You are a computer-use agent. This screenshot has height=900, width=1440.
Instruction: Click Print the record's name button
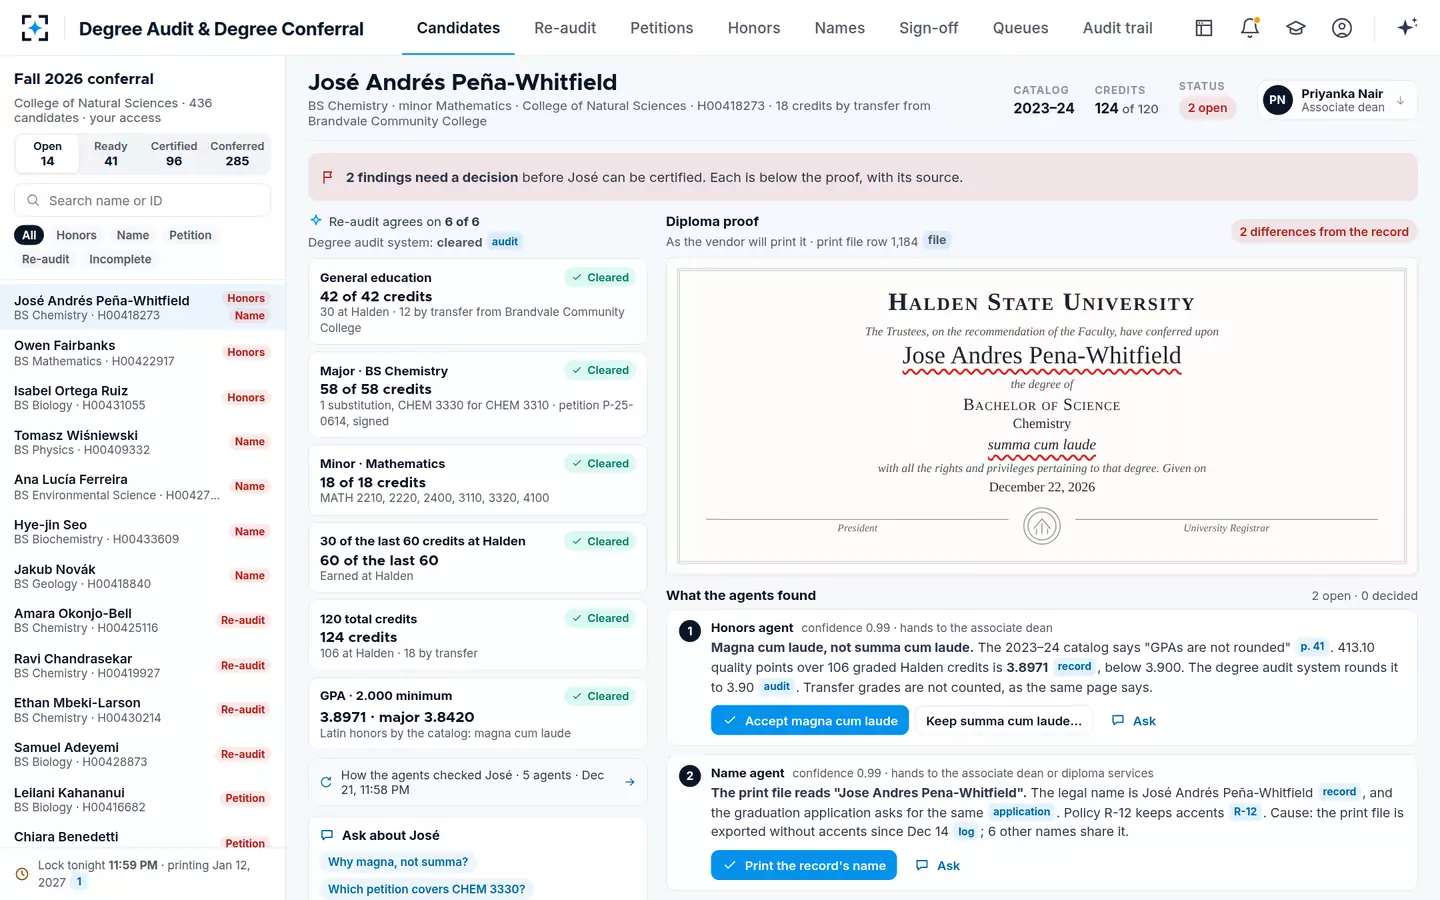tap(804, 866)
